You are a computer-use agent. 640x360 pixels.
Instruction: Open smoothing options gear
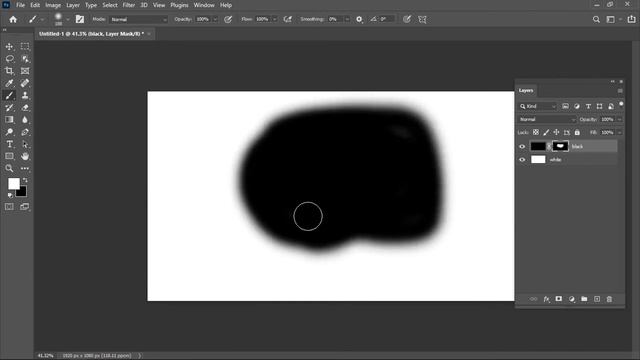coord(359,19)
